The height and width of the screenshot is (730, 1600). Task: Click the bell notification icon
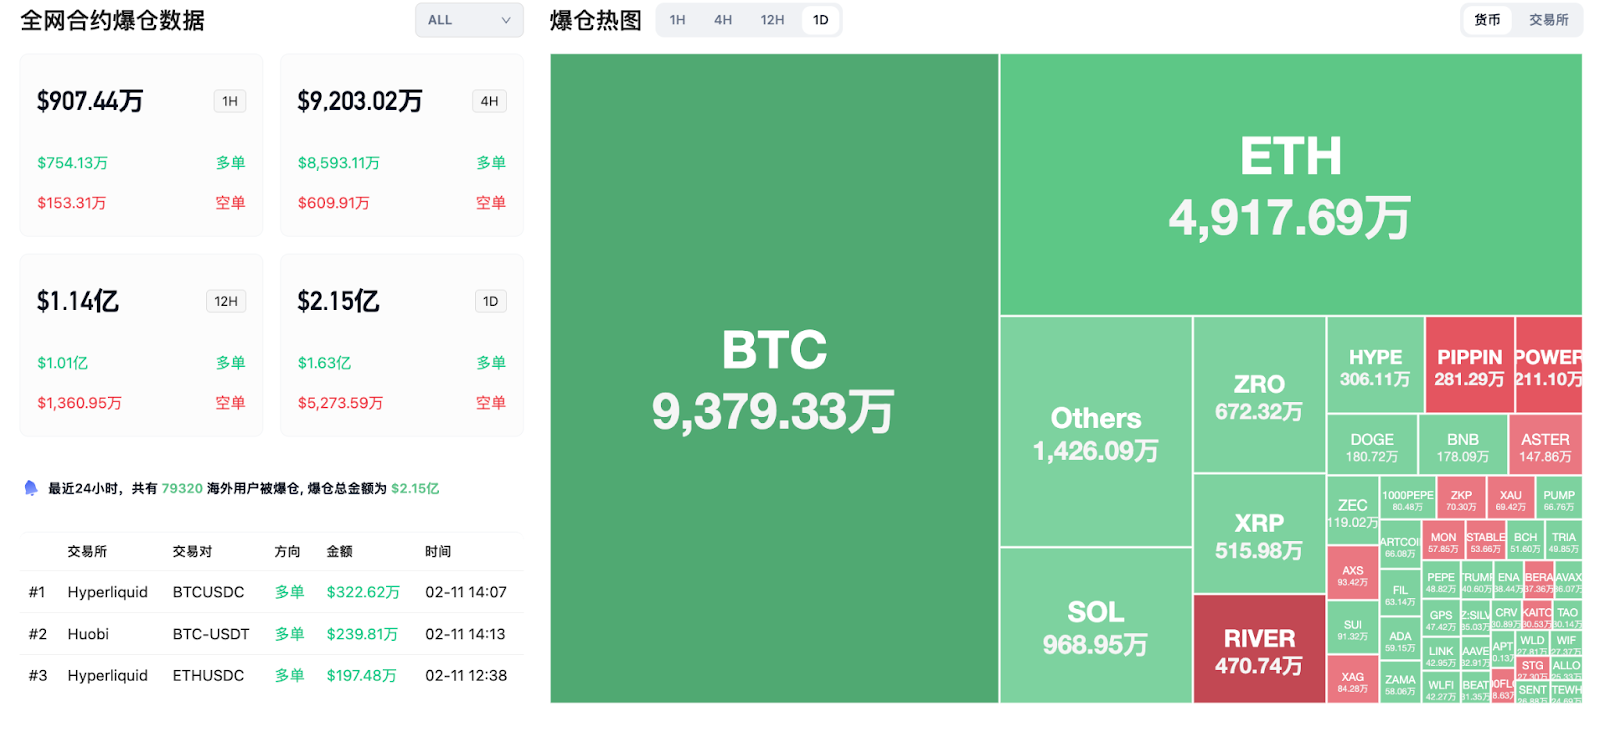coord(30,488)
